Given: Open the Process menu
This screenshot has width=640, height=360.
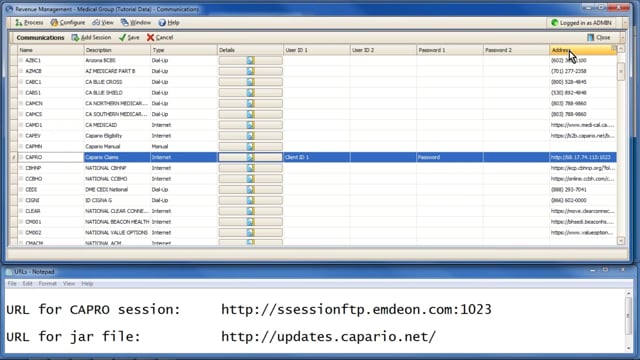Looking at the screenshot, I should (29, 23).
